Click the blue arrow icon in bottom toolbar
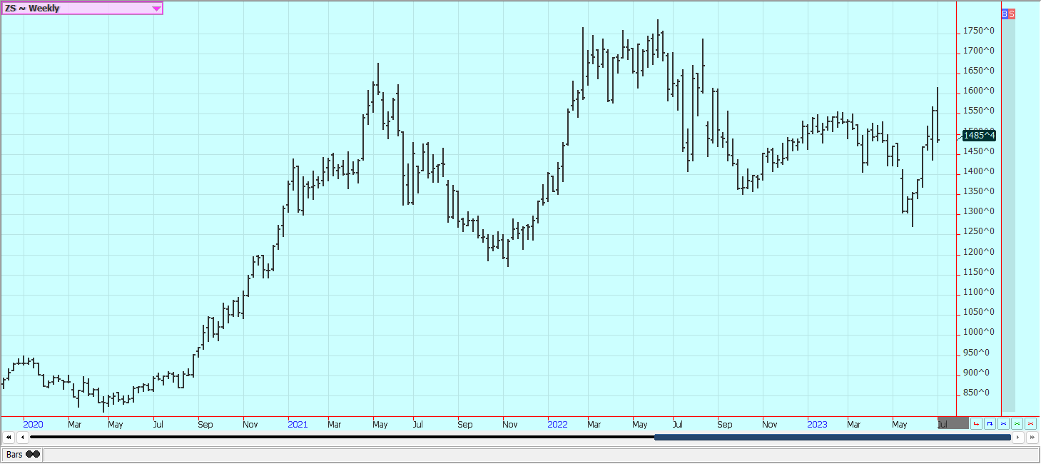The height and width of the screenshot is (464, 1042). [990, 425]
